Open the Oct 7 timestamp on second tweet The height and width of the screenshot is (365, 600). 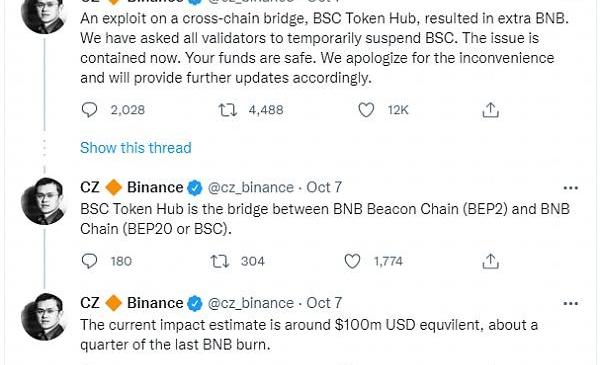coord(324,187)
